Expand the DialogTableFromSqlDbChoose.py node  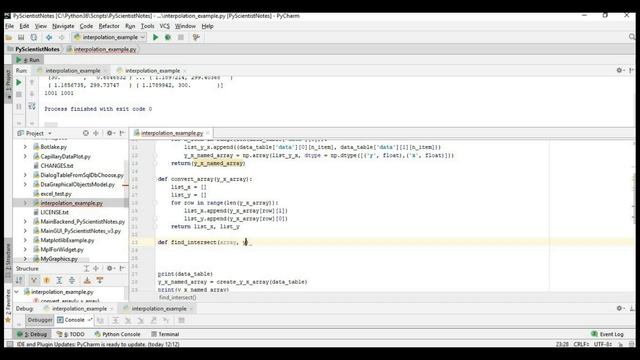(x=25, y=175)
